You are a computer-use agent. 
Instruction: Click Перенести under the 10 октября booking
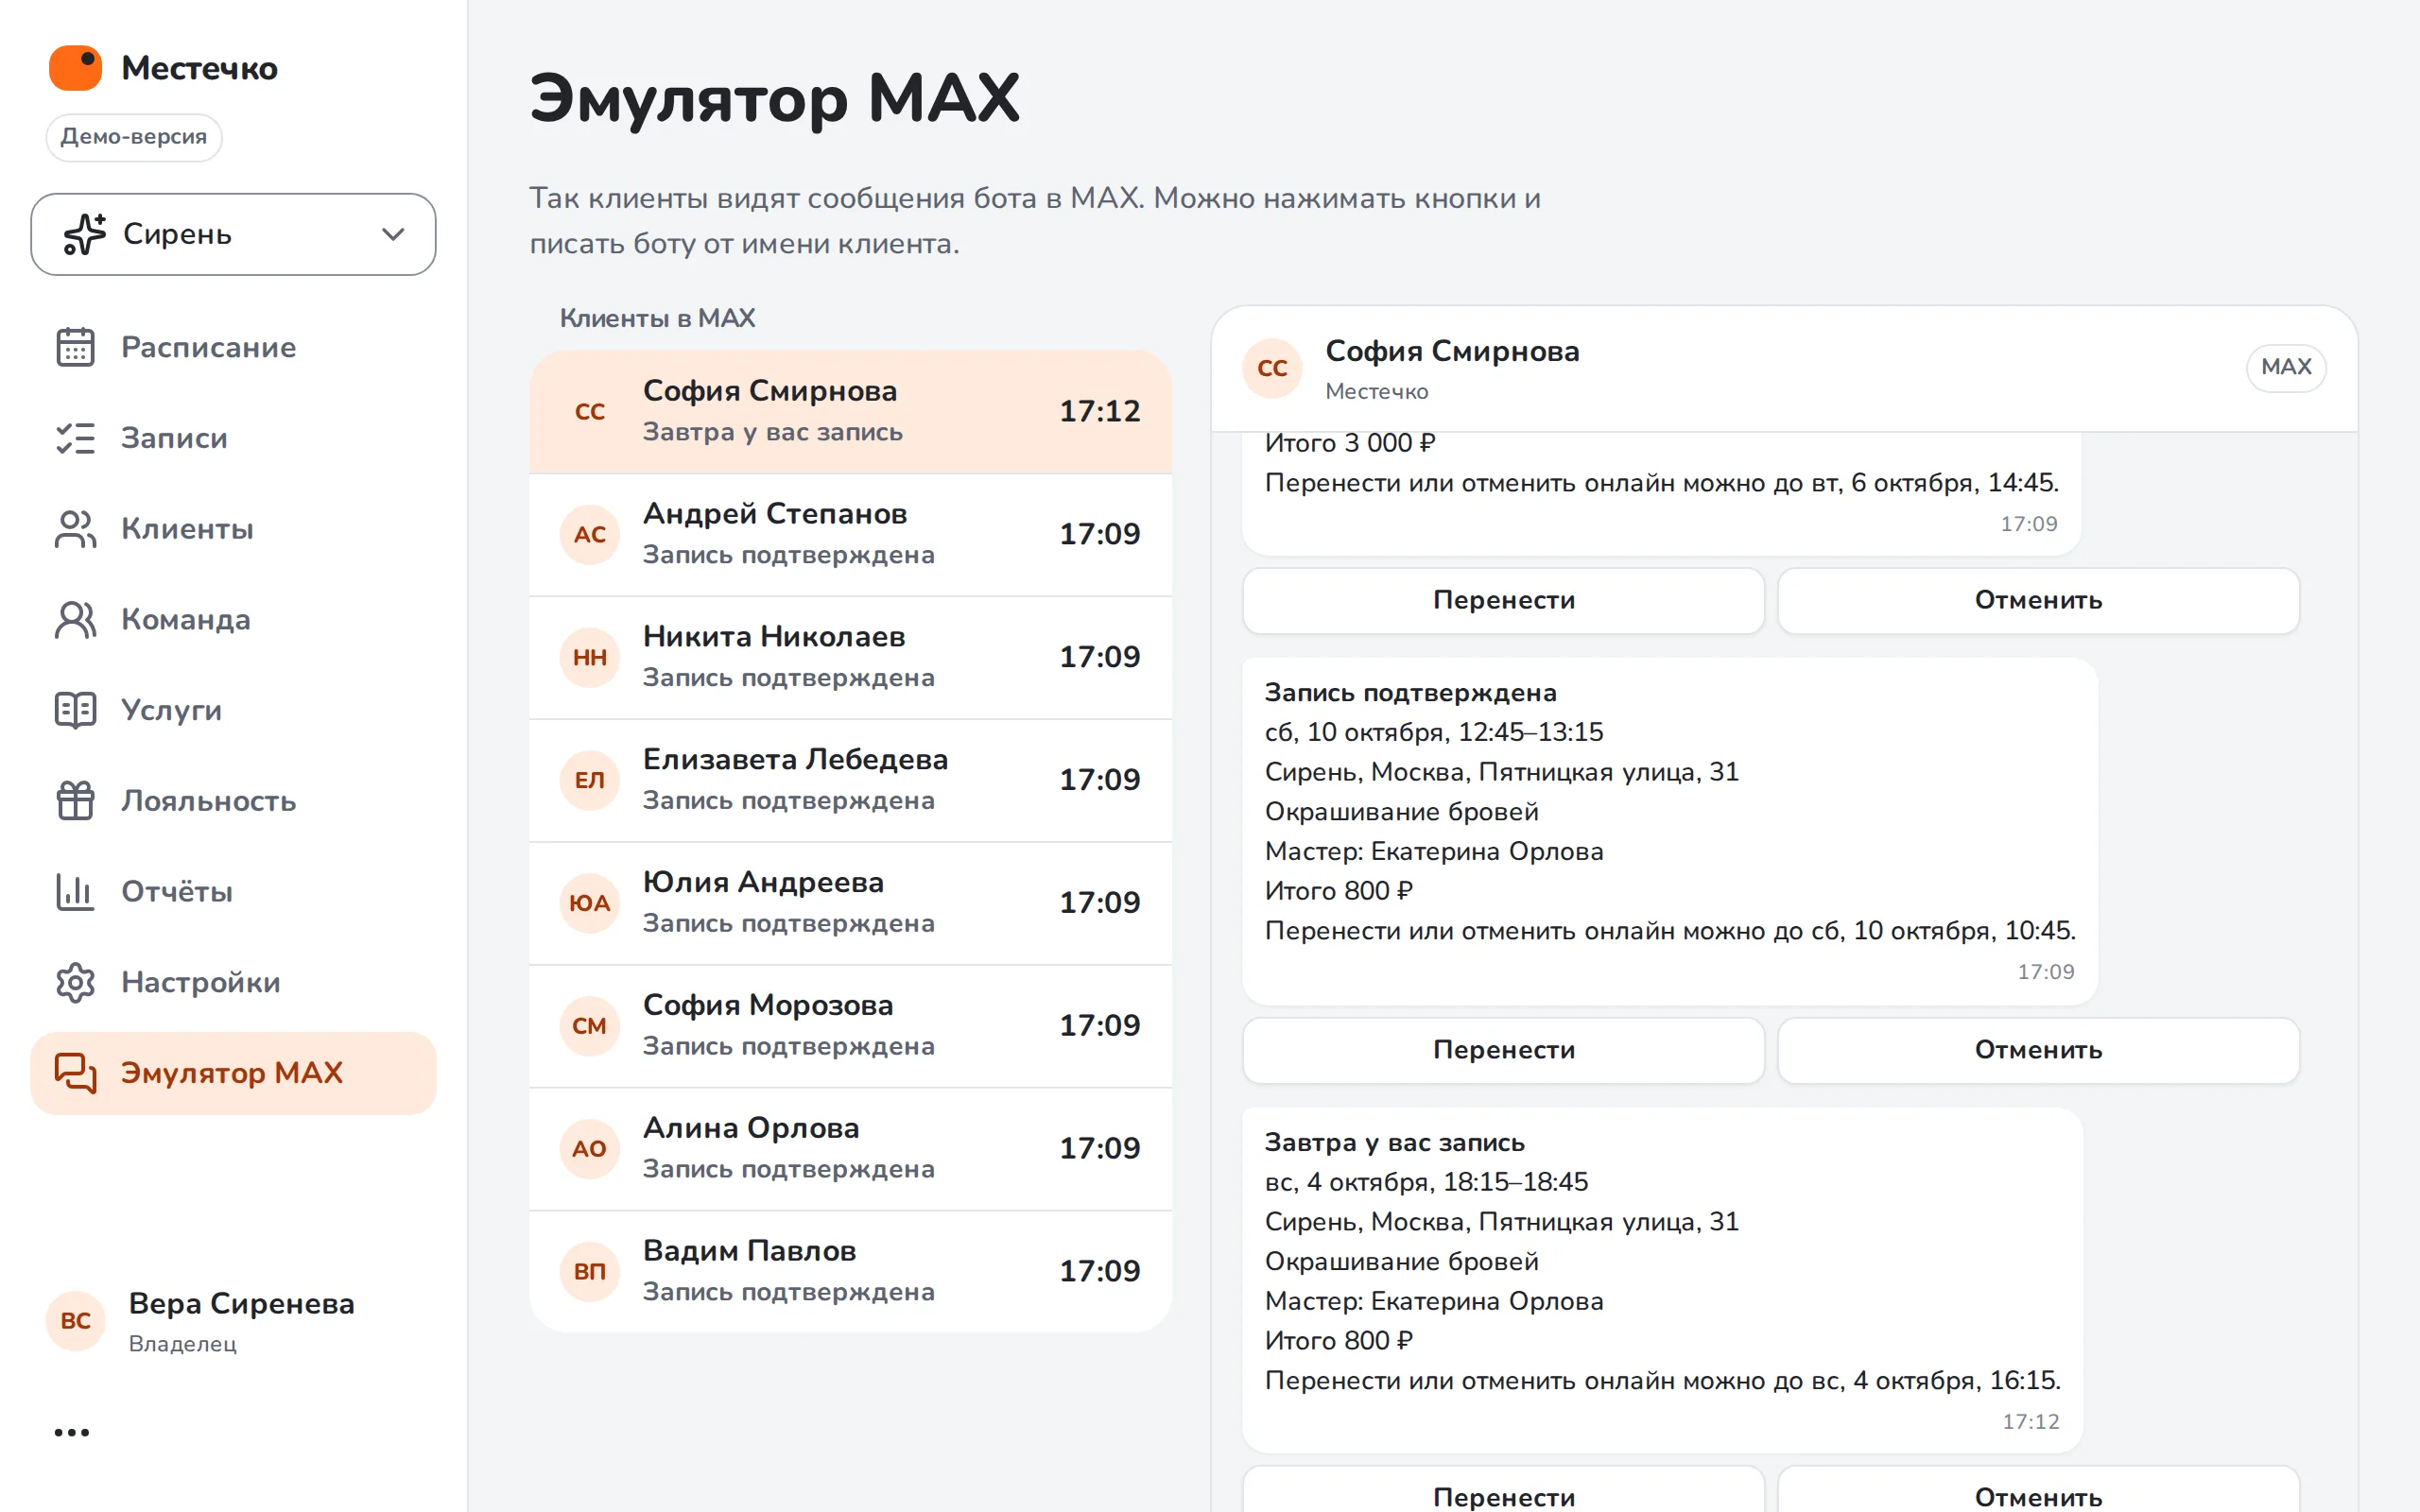pos(1503,1050)
